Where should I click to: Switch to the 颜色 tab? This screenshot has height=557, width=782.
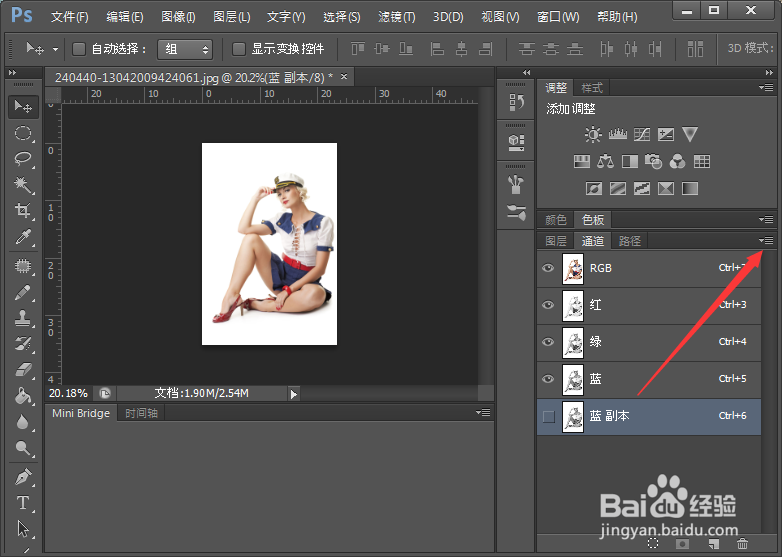click(556, 219)
